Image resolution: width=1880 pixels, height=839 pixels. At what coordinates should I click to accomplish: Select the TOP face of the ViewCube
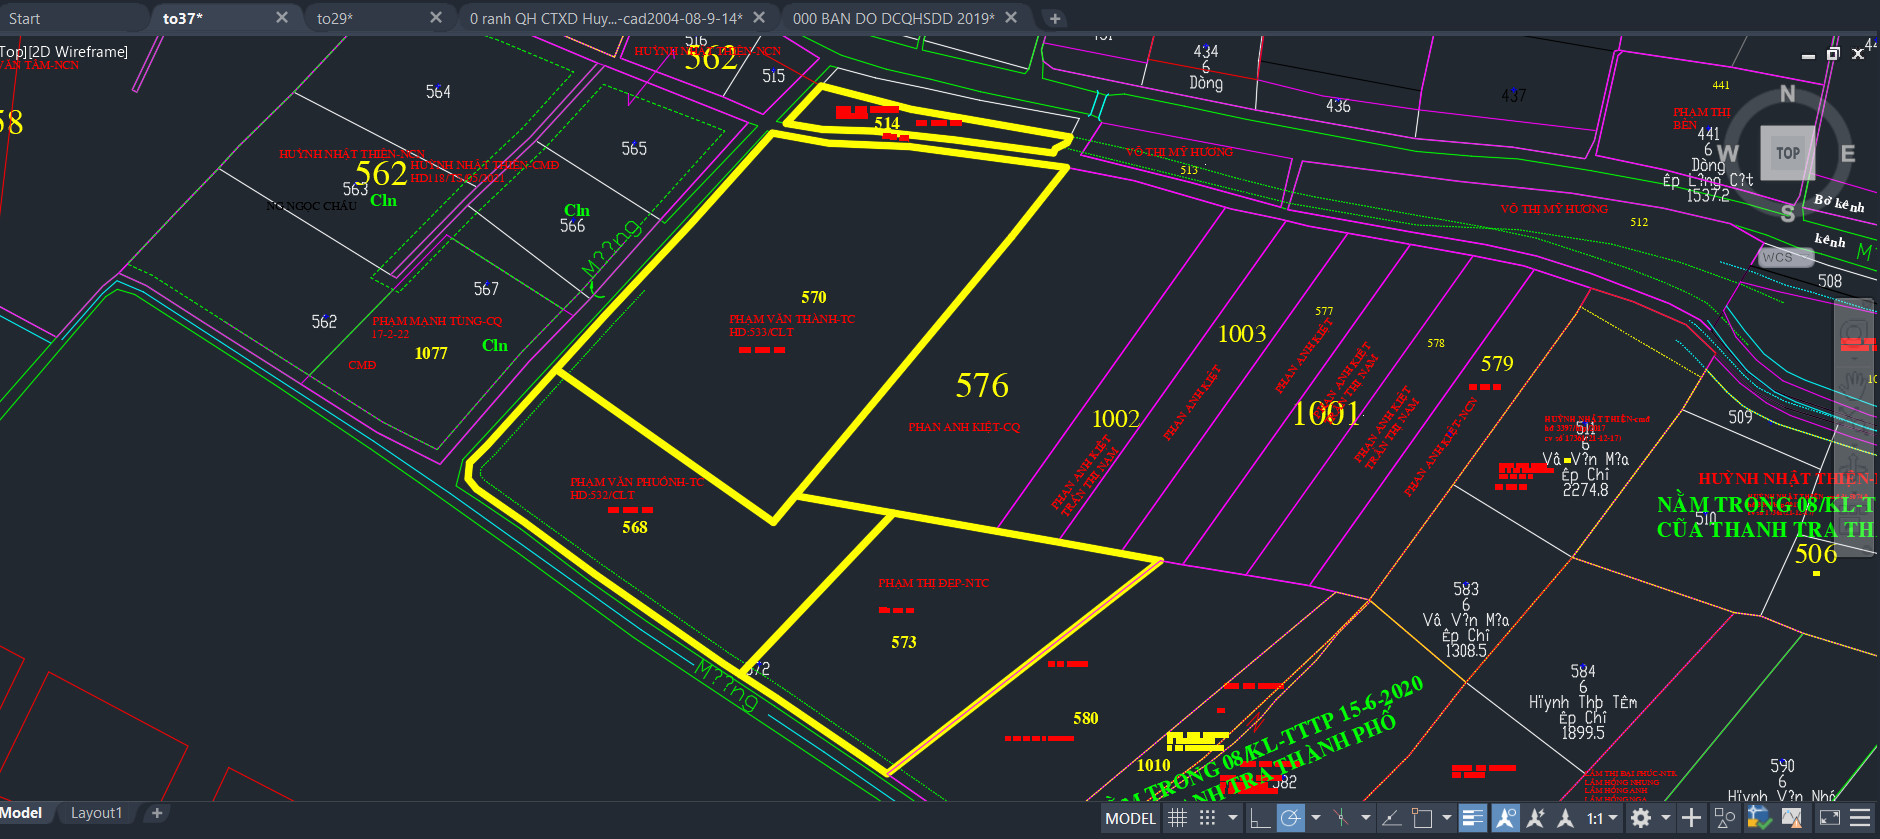click(x=1787, y=153)
